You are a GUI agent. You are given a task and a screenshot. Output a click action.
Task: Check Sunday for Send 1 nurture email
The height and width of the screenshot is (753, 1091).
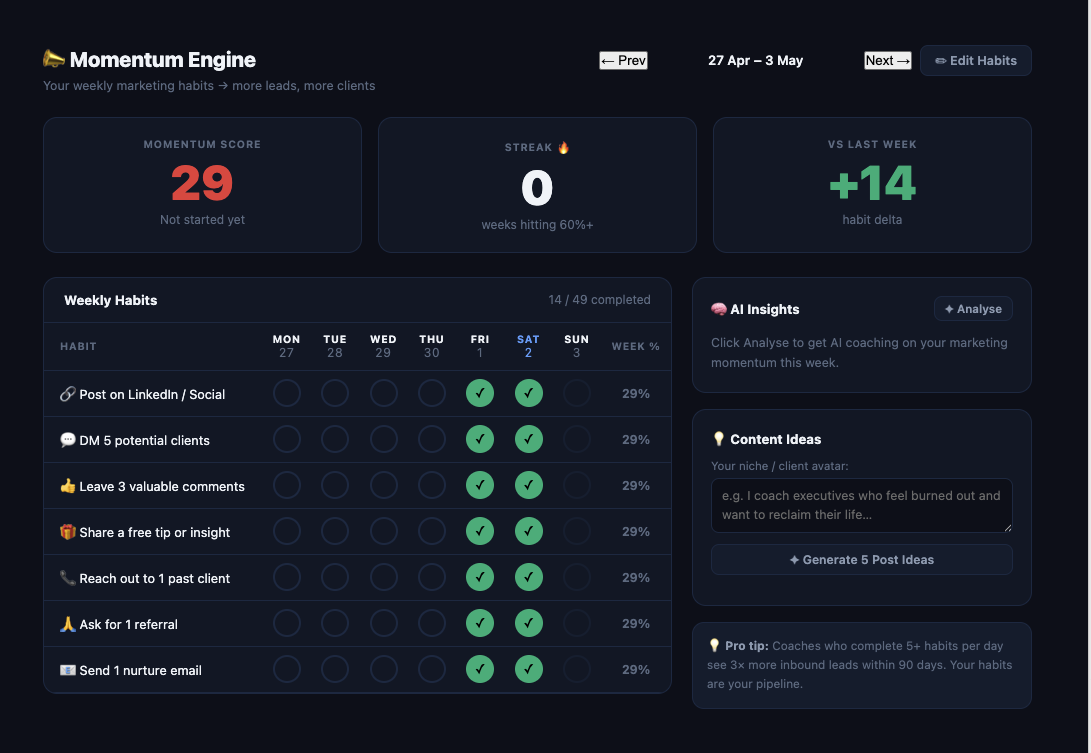click(577, 669)
